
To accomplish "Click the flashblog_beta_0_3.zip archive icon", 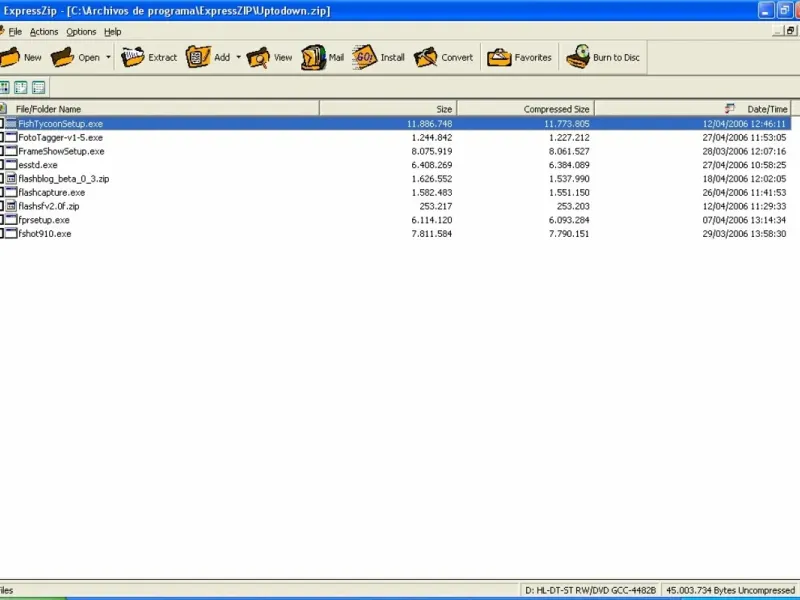I will 11,179.
